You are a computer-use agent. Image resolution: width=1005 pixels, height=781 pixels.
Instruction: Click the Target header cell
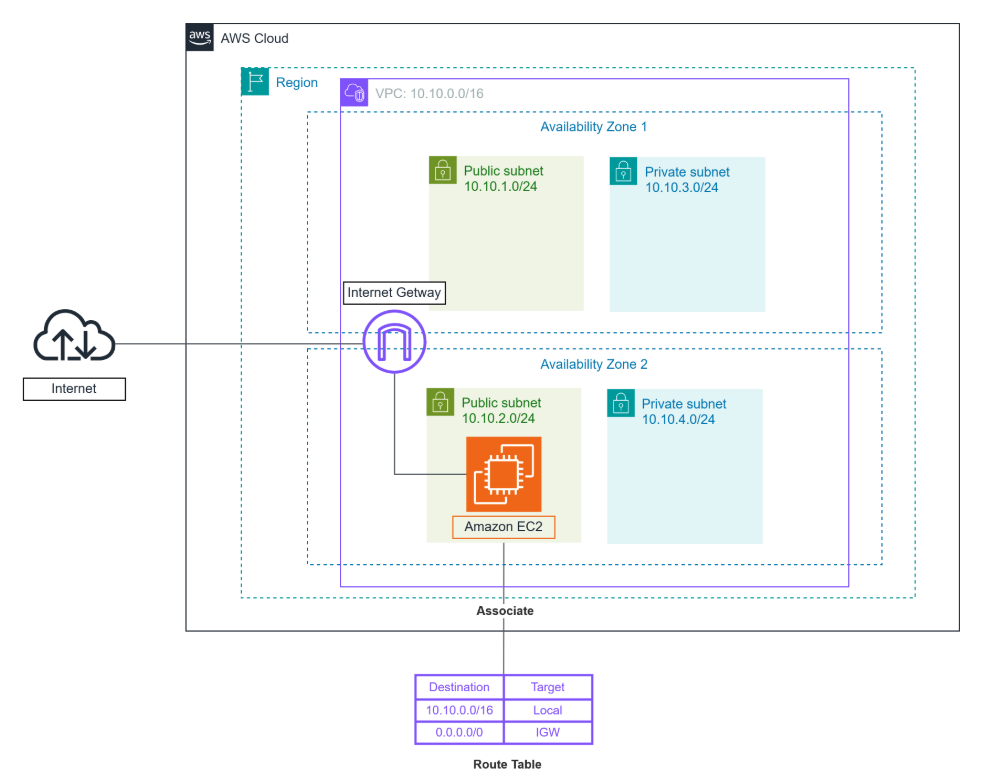[548, 687]
